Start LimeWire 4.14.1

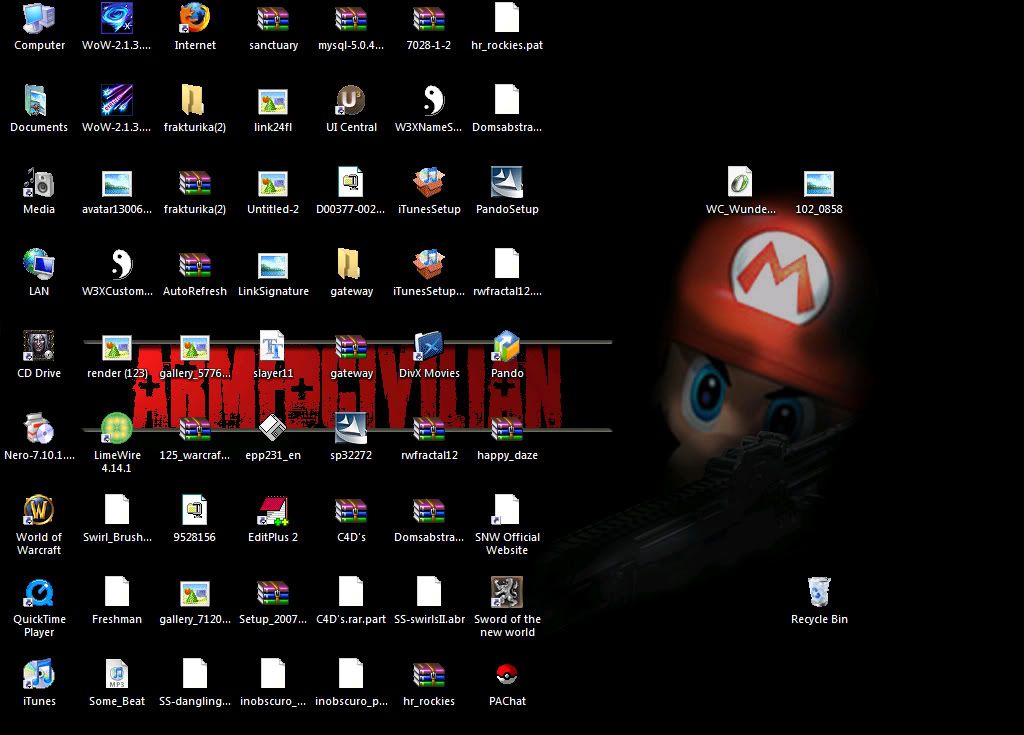pyautogui.click(x=117, y=429)
